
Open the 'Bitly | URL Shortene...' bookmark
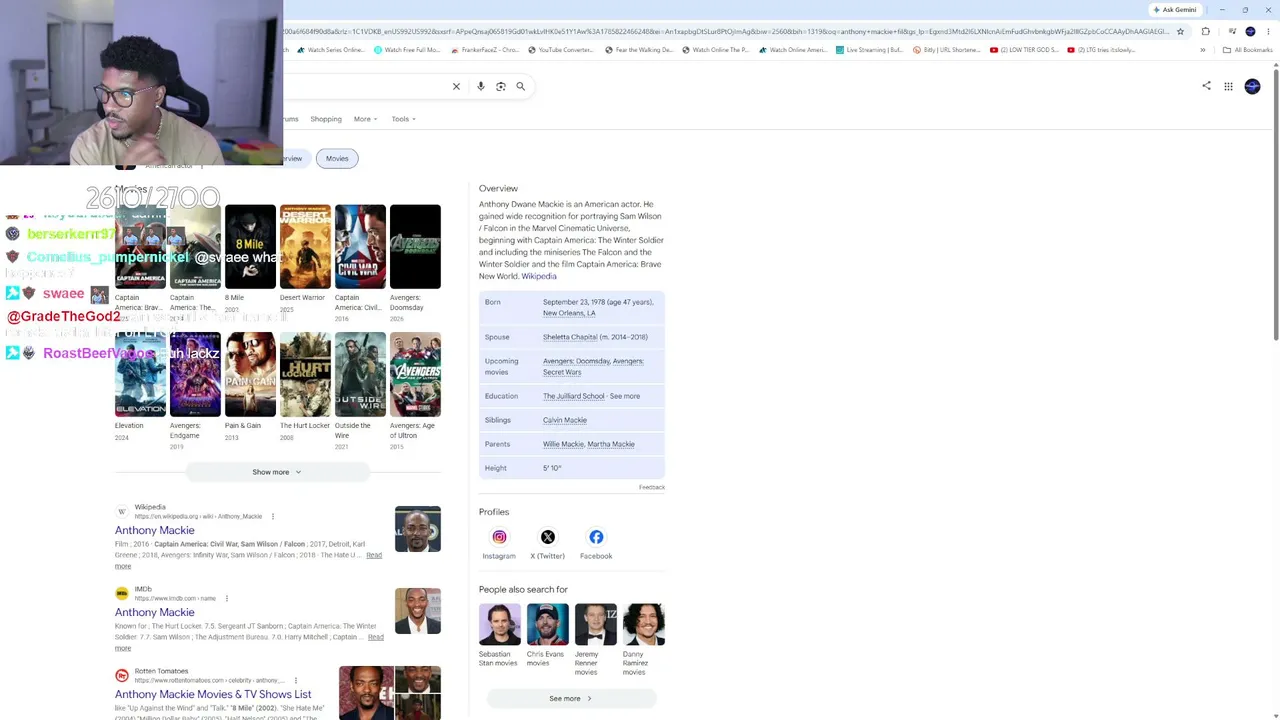click(947, 50)
